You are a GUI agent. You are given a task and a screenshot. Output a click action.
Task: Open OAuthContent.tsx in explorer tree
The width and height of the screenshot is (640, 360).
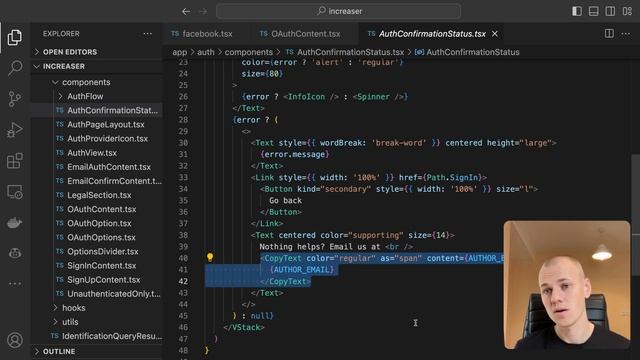(x=97, y=209)
